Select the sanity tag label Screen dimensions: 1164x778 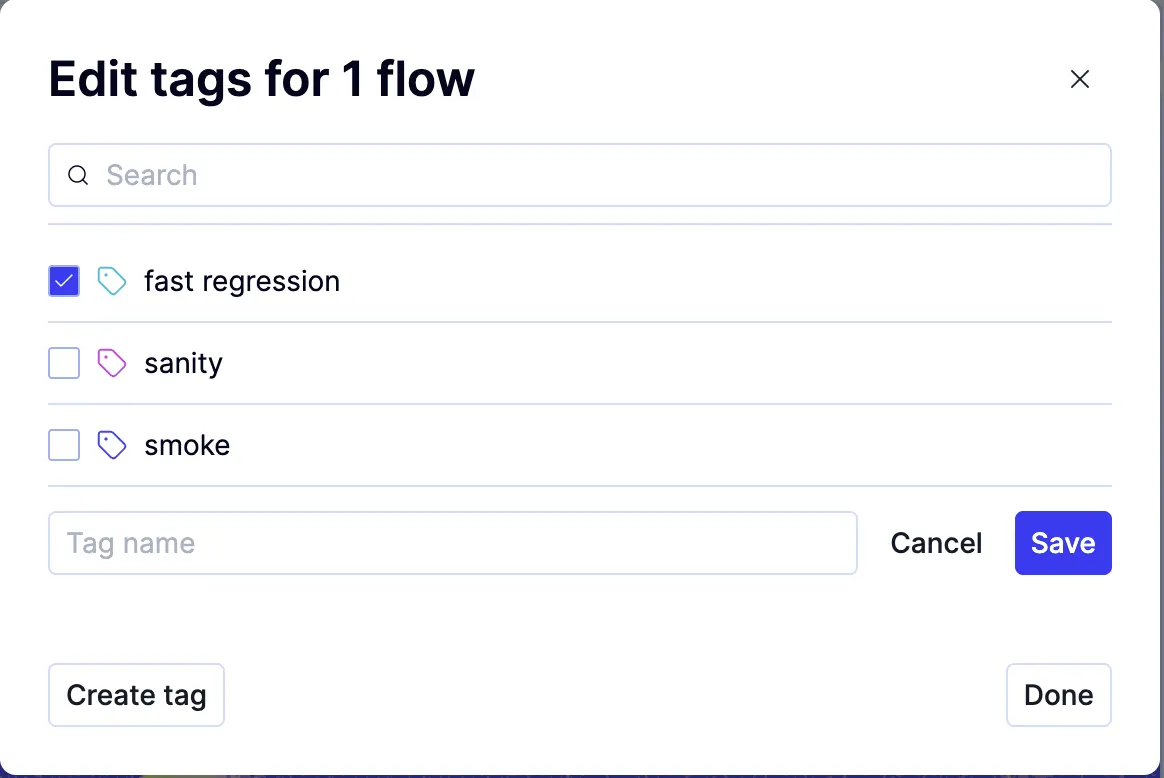tap(183, 363)
